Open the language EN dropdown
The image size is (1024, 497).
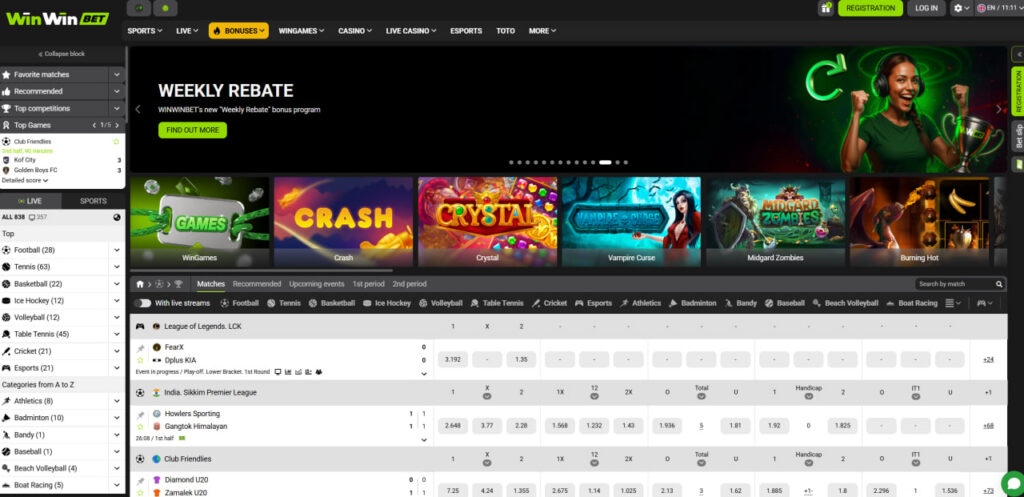[999, 8]
